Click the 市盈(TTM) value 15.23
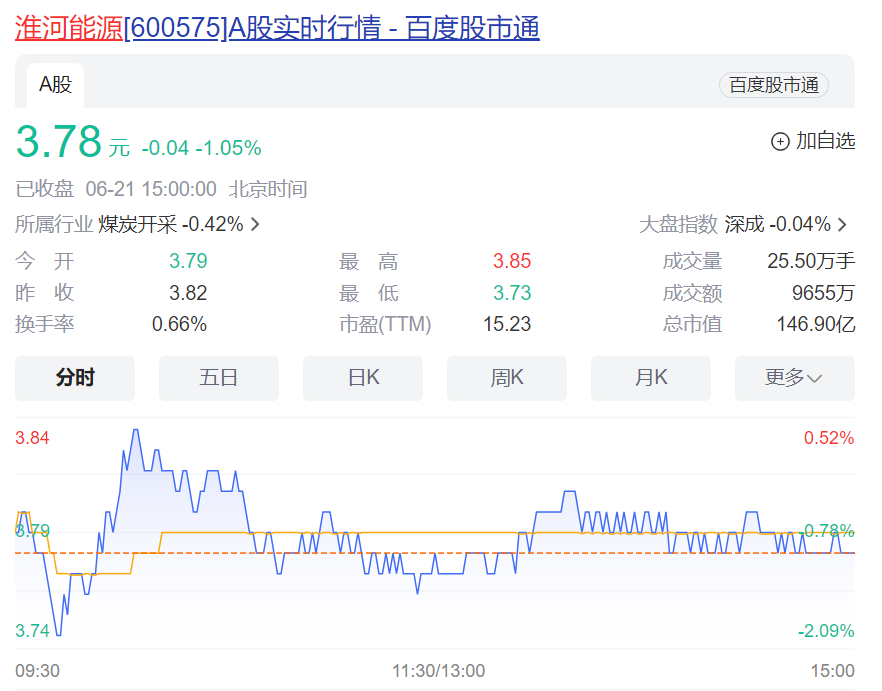 pyautogui.click(x=507, y=324)
